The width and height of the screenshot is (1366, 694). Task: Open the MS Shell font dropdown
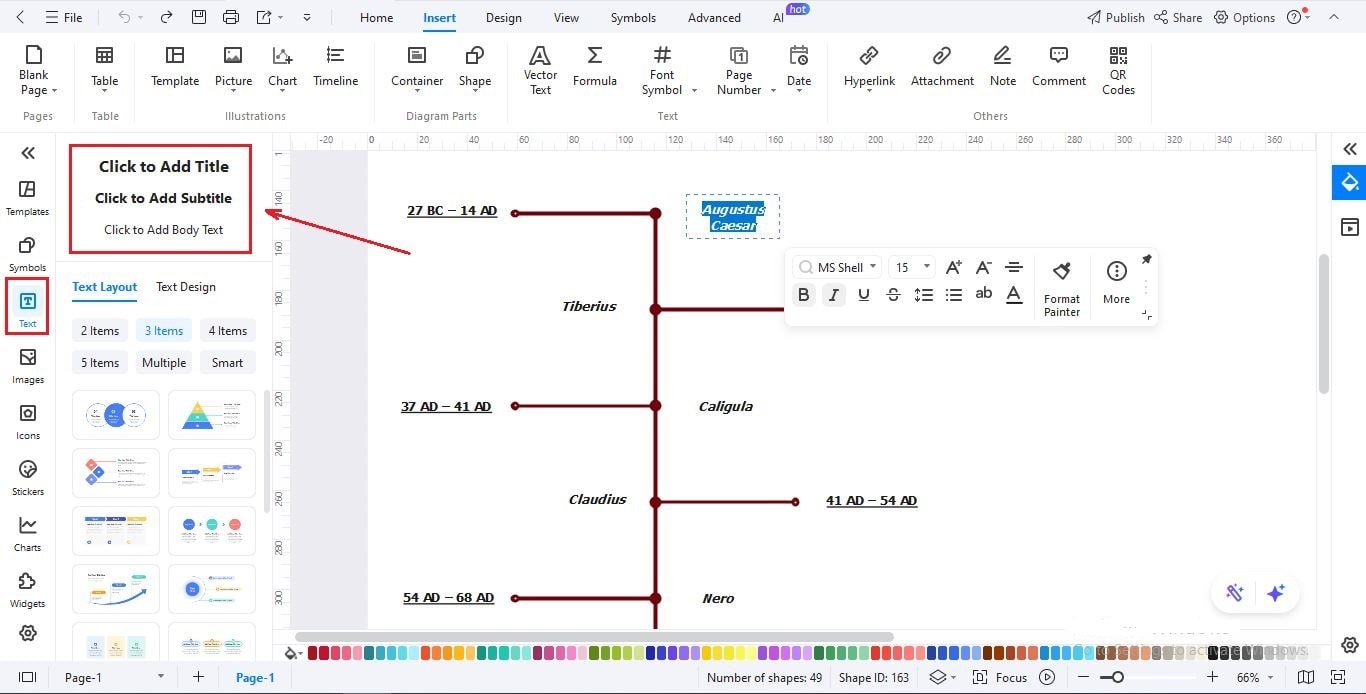(872, 267)
